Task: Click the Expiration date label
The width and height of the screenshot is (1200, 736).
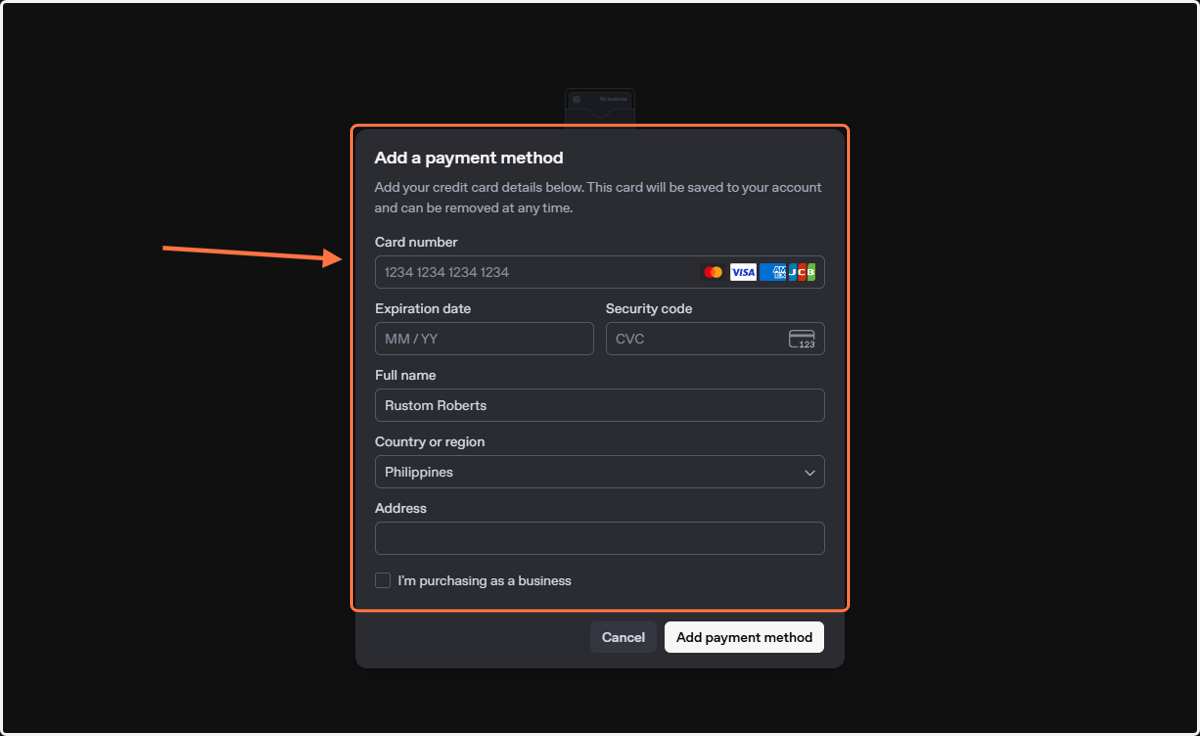Action: click(423, 309)
